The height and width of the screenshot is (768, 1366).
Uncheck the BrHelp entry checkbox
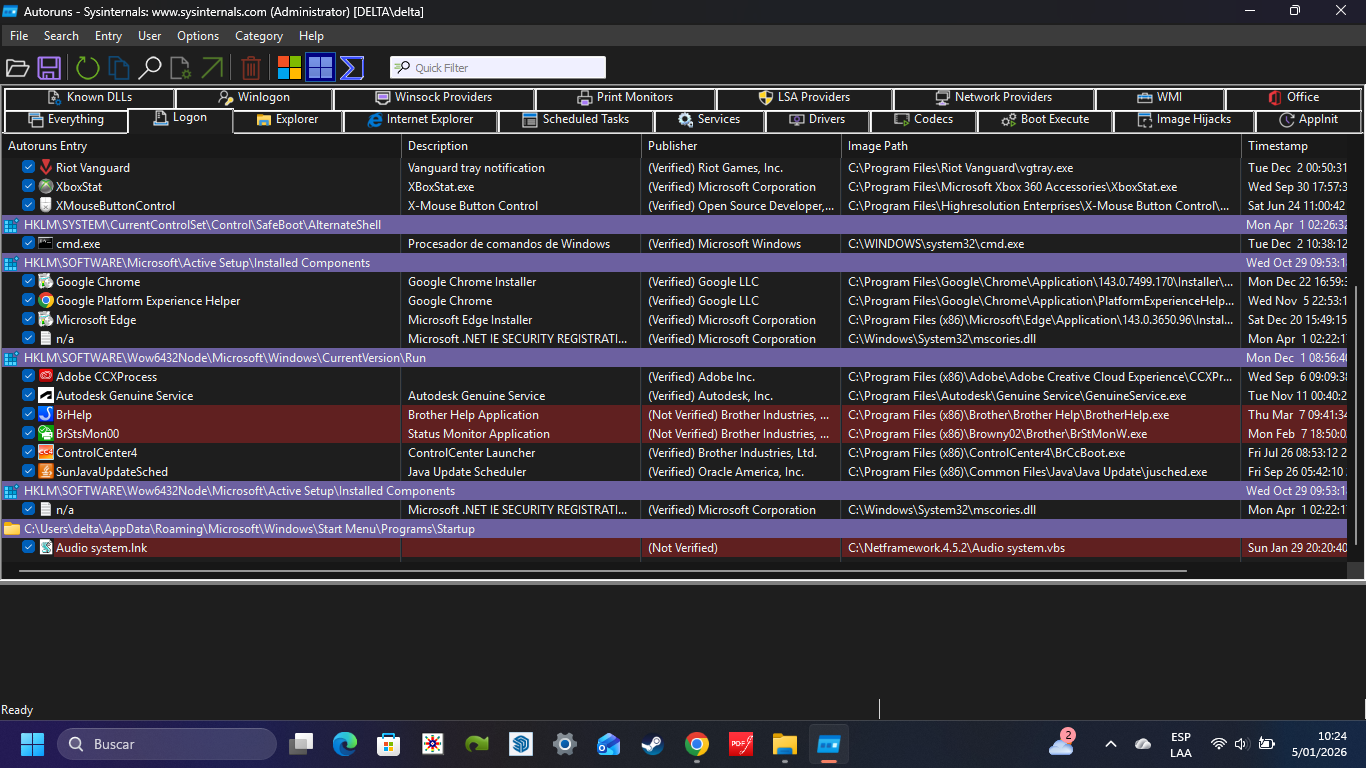click(29, 415)
